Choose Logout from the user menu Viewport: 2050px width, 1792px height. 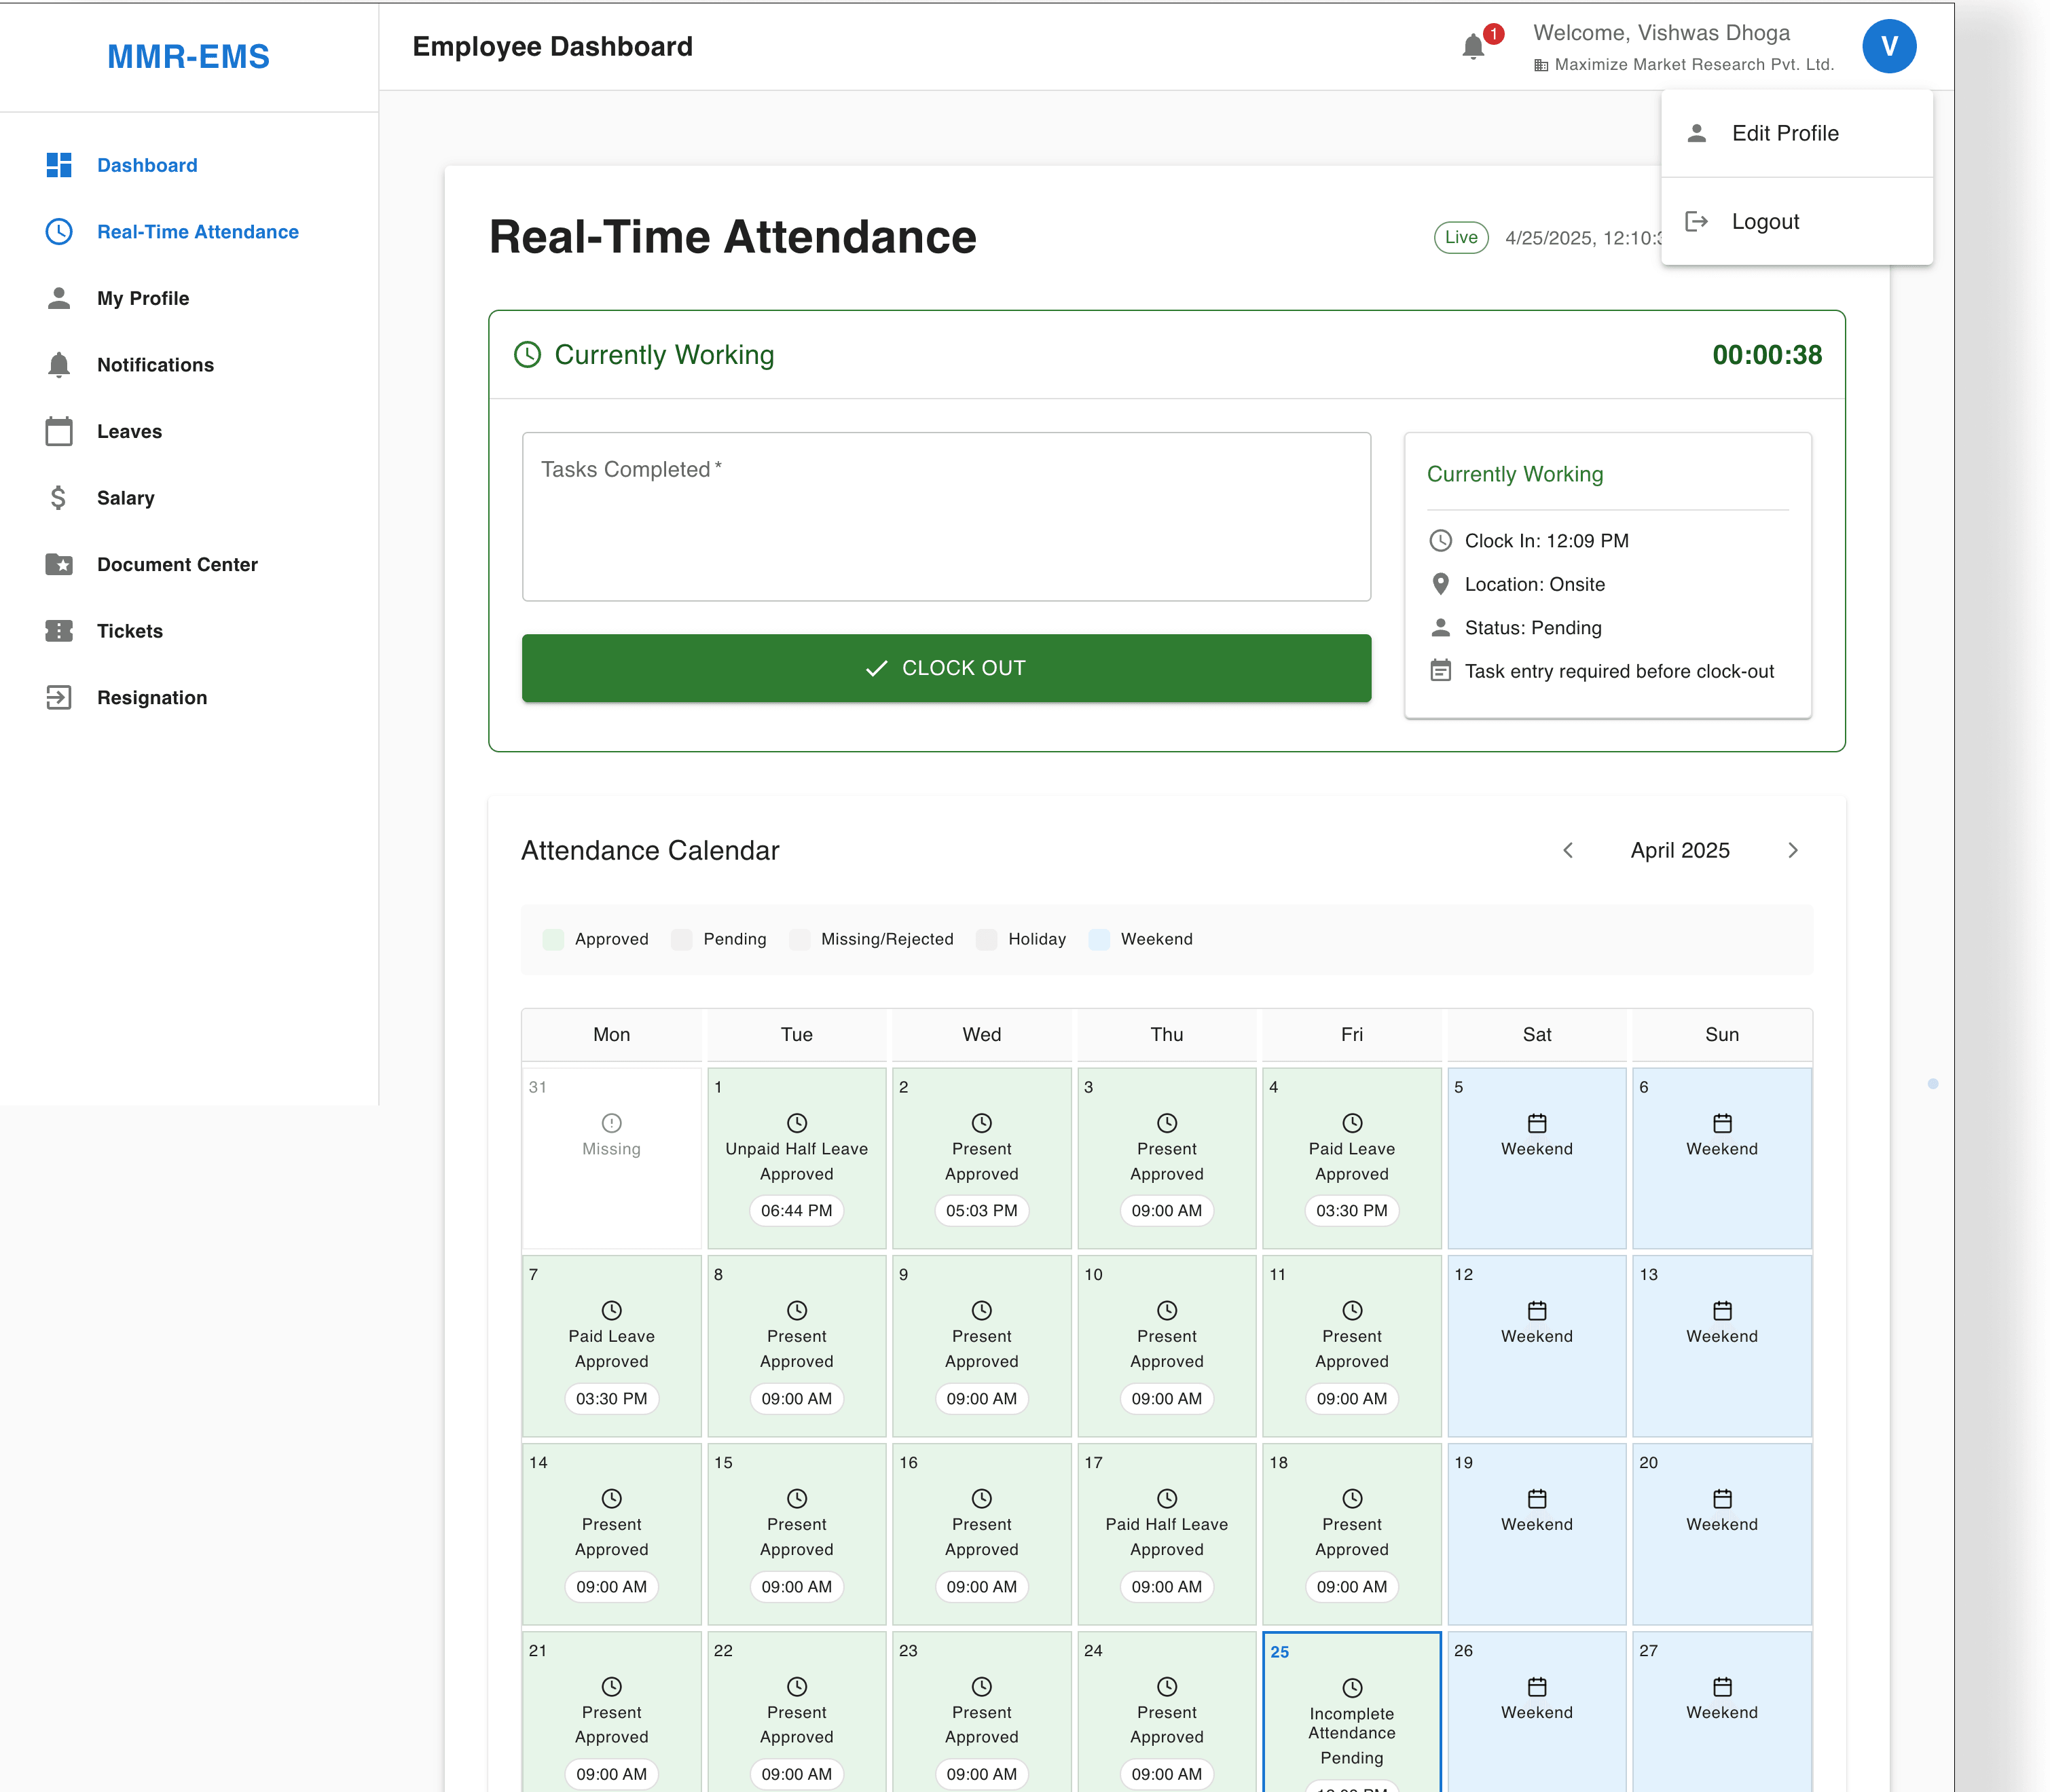1764,222
